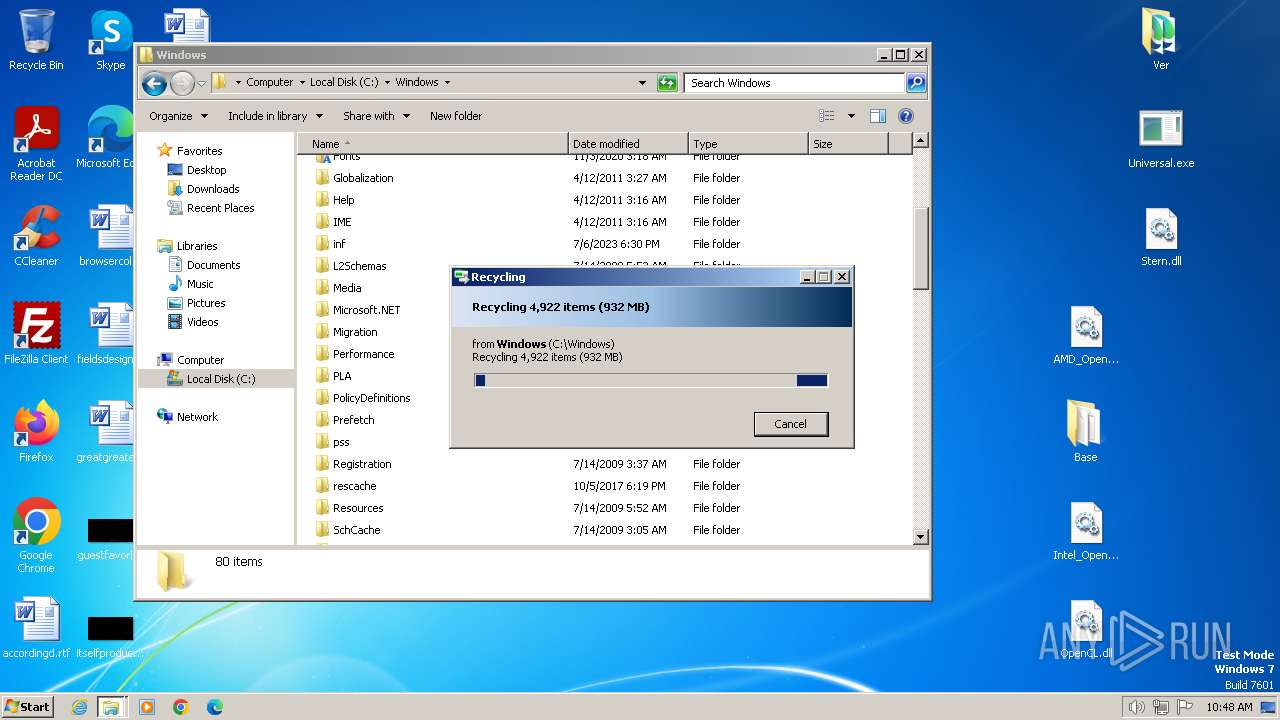Screen dimensions: 1280x720
Task: Select the Globalization folder
Action: [363, 178]
